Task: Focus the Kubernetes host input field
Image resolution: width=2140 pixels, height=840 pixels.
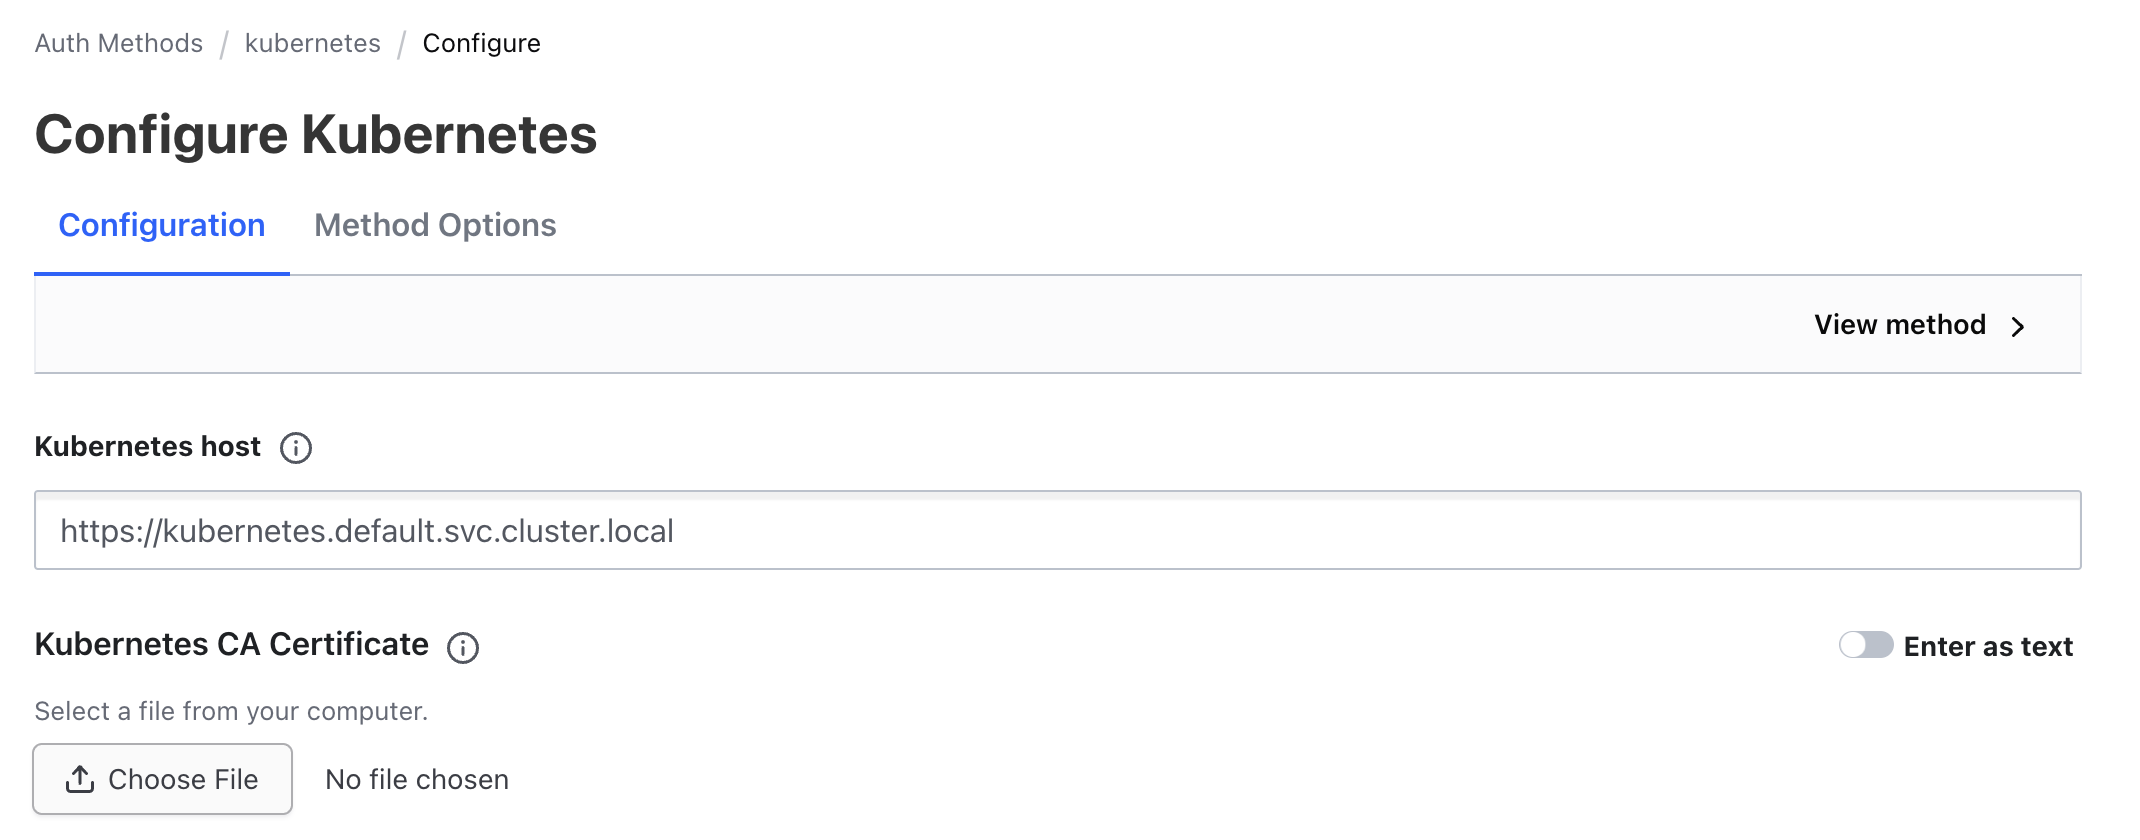Action: click(x=1057, y=530)
